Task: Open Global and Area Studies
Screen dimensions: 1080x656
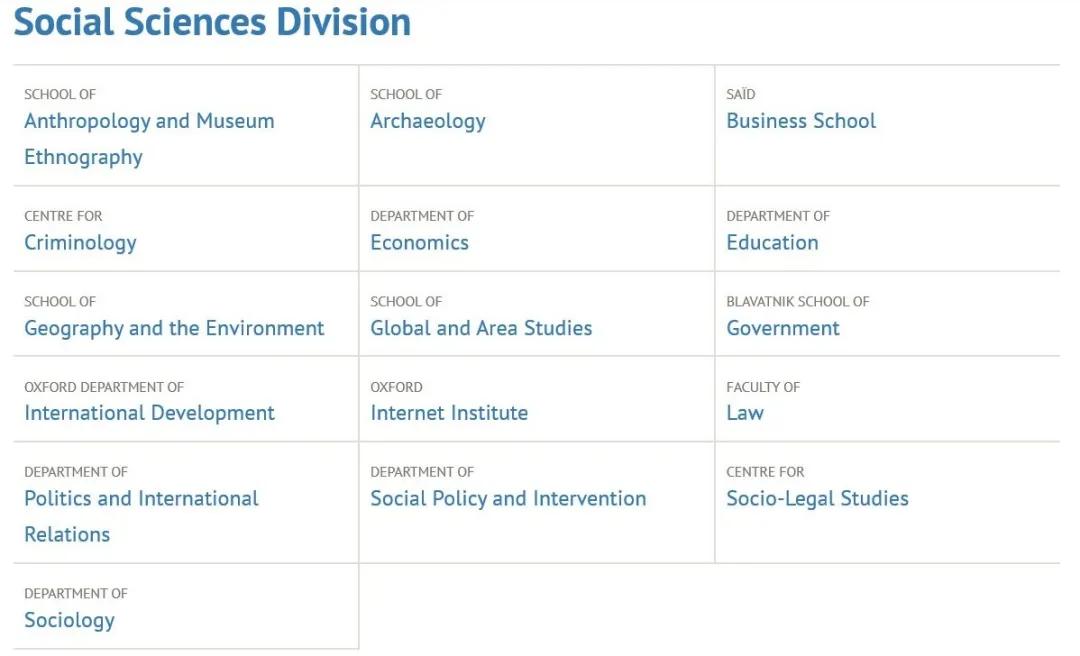Action: click(x=481, y=329)
